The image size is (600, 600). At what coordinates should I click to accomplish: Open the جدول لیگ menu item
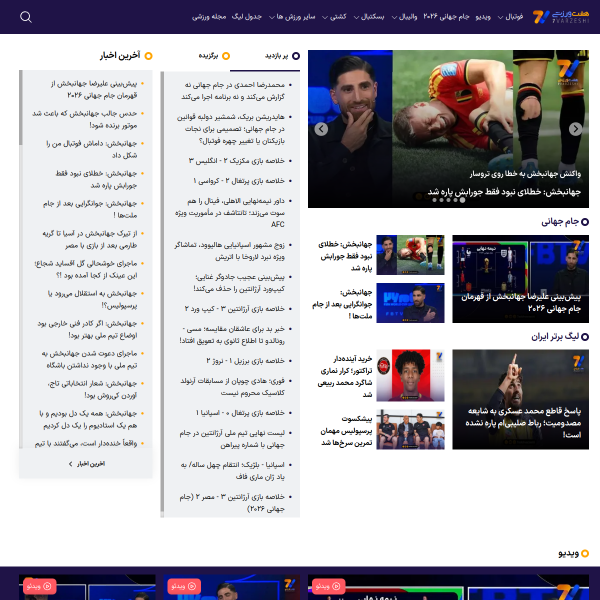[x=246, y=17]
